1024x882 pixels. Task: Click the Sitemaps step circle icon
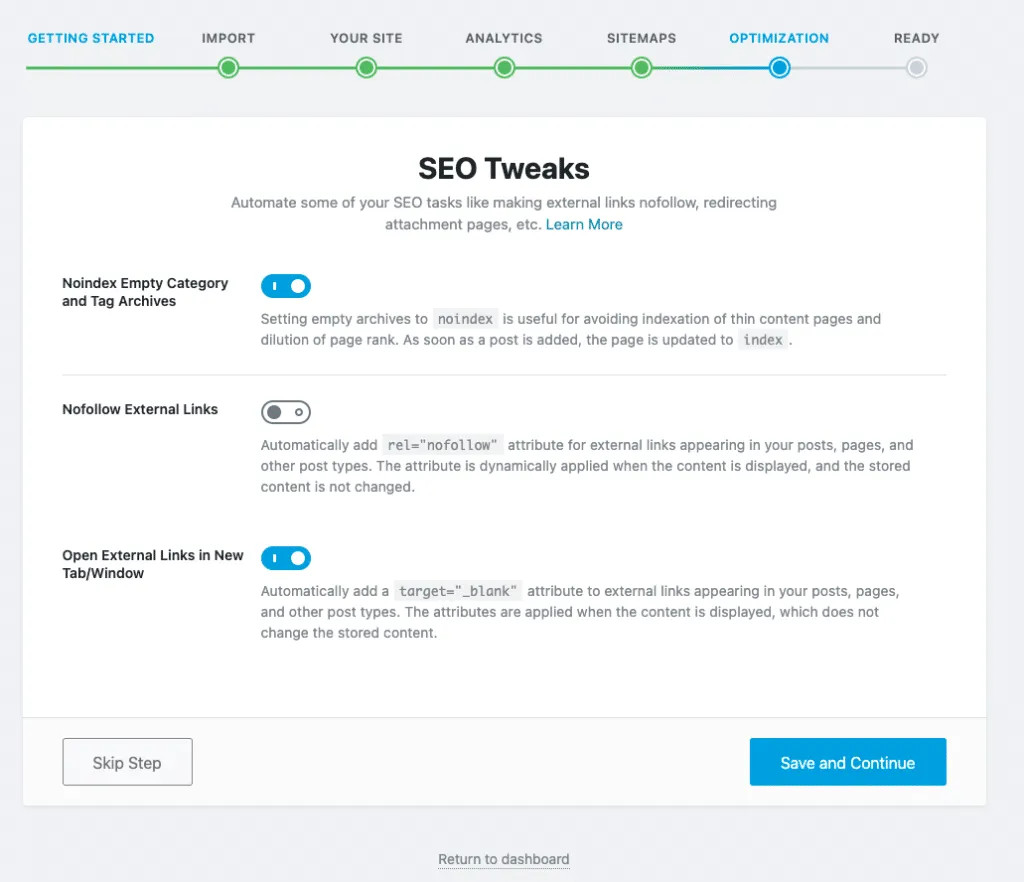641,68
